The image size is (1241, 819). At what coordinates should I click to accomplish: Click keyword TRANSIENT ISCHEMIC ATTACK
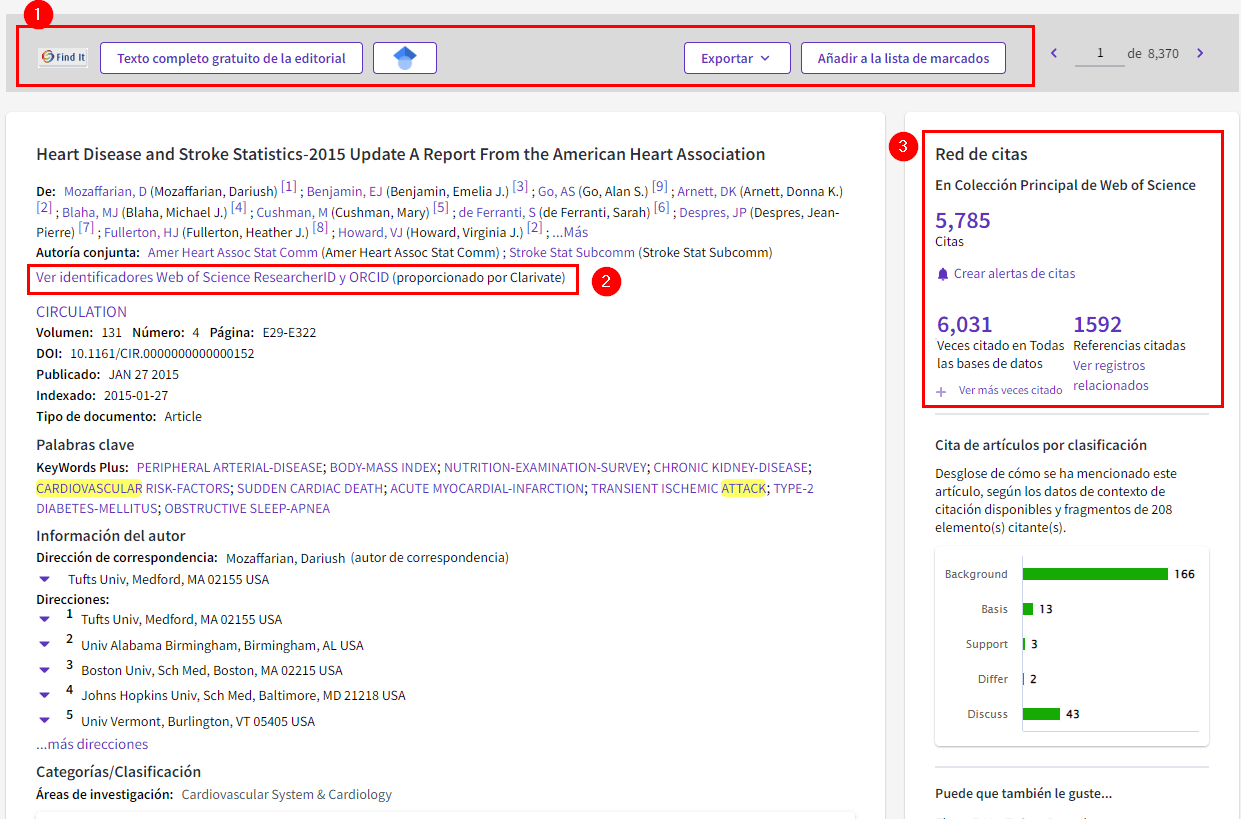(679, 488)
